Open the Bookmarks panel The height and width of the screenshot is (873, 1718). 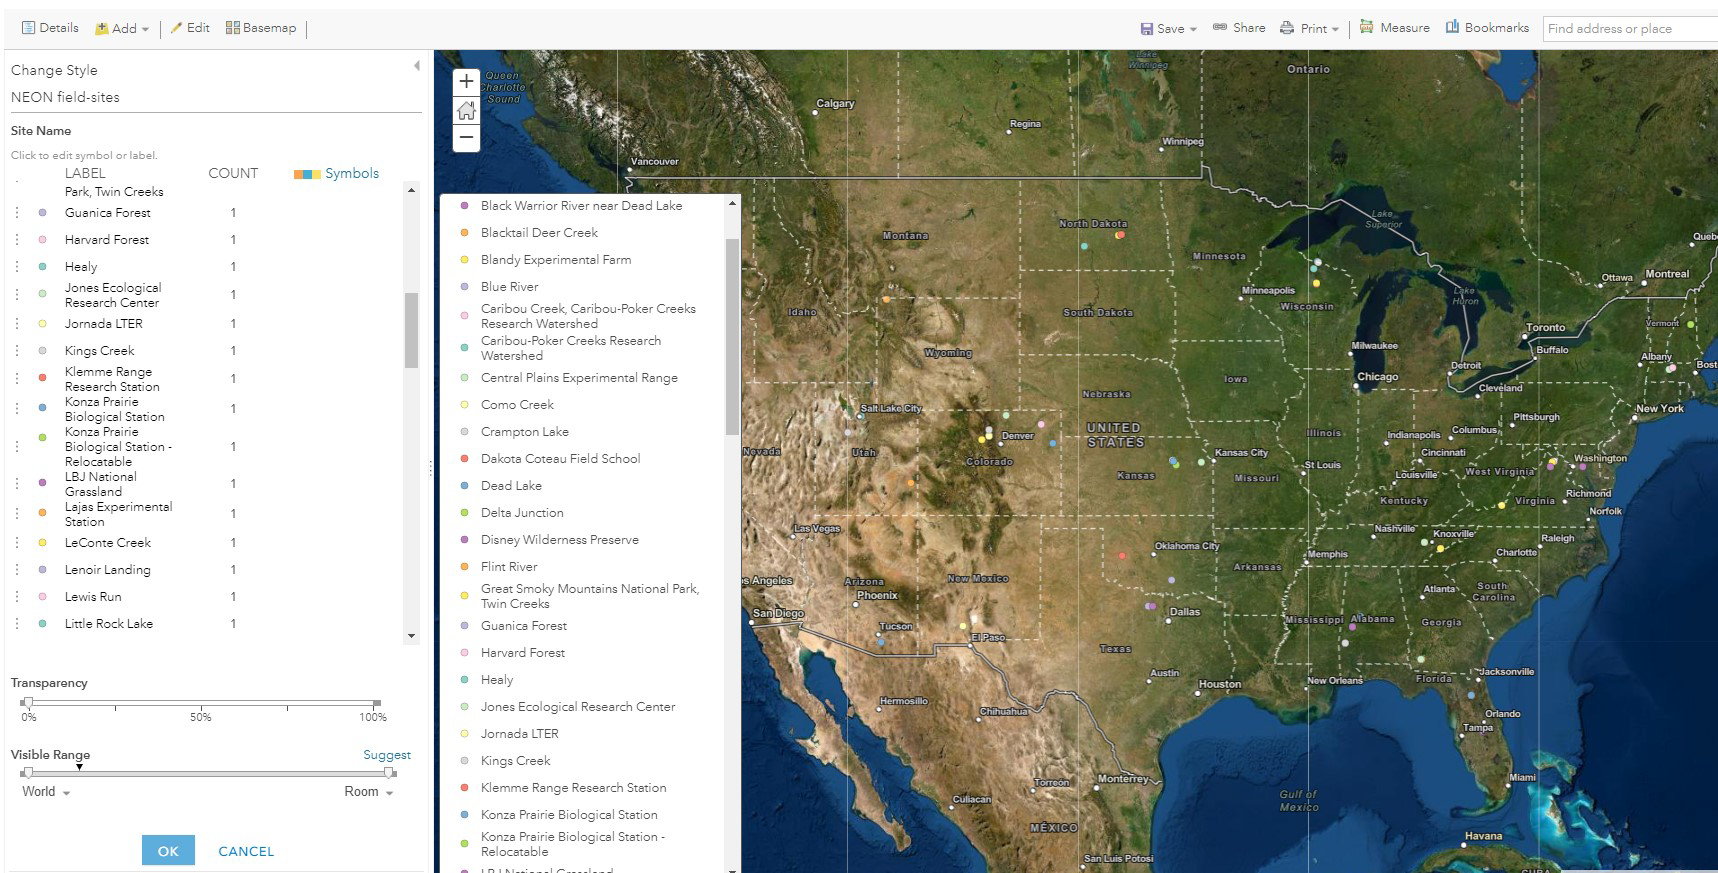point(1486,28)
